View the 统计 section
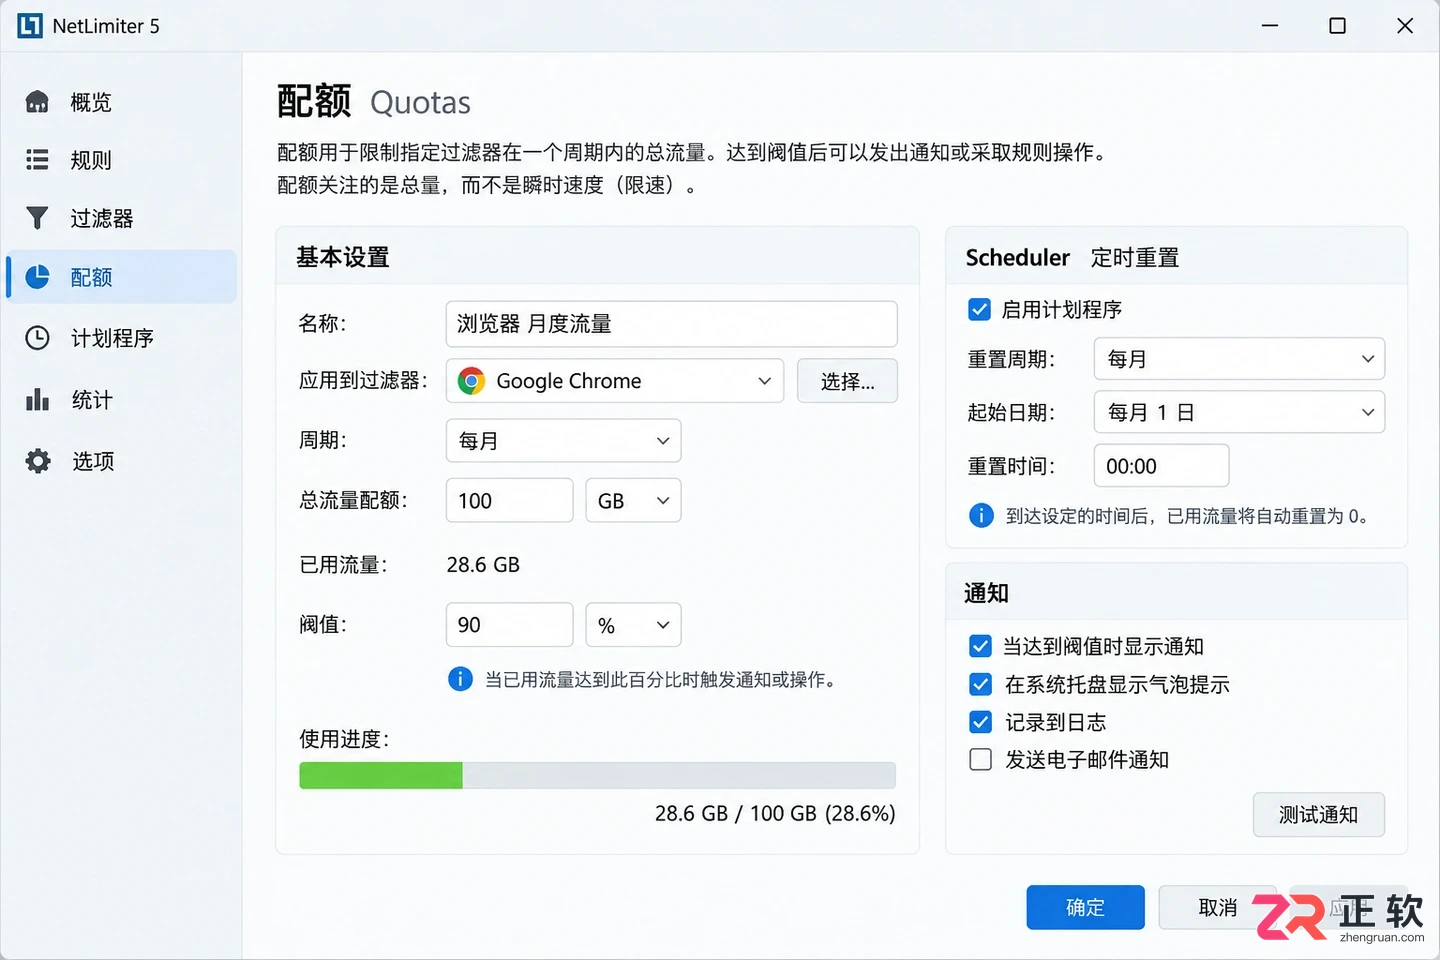Image resolution: width=1440 pixels, height=960 pixels. click(x=122, y=400)
